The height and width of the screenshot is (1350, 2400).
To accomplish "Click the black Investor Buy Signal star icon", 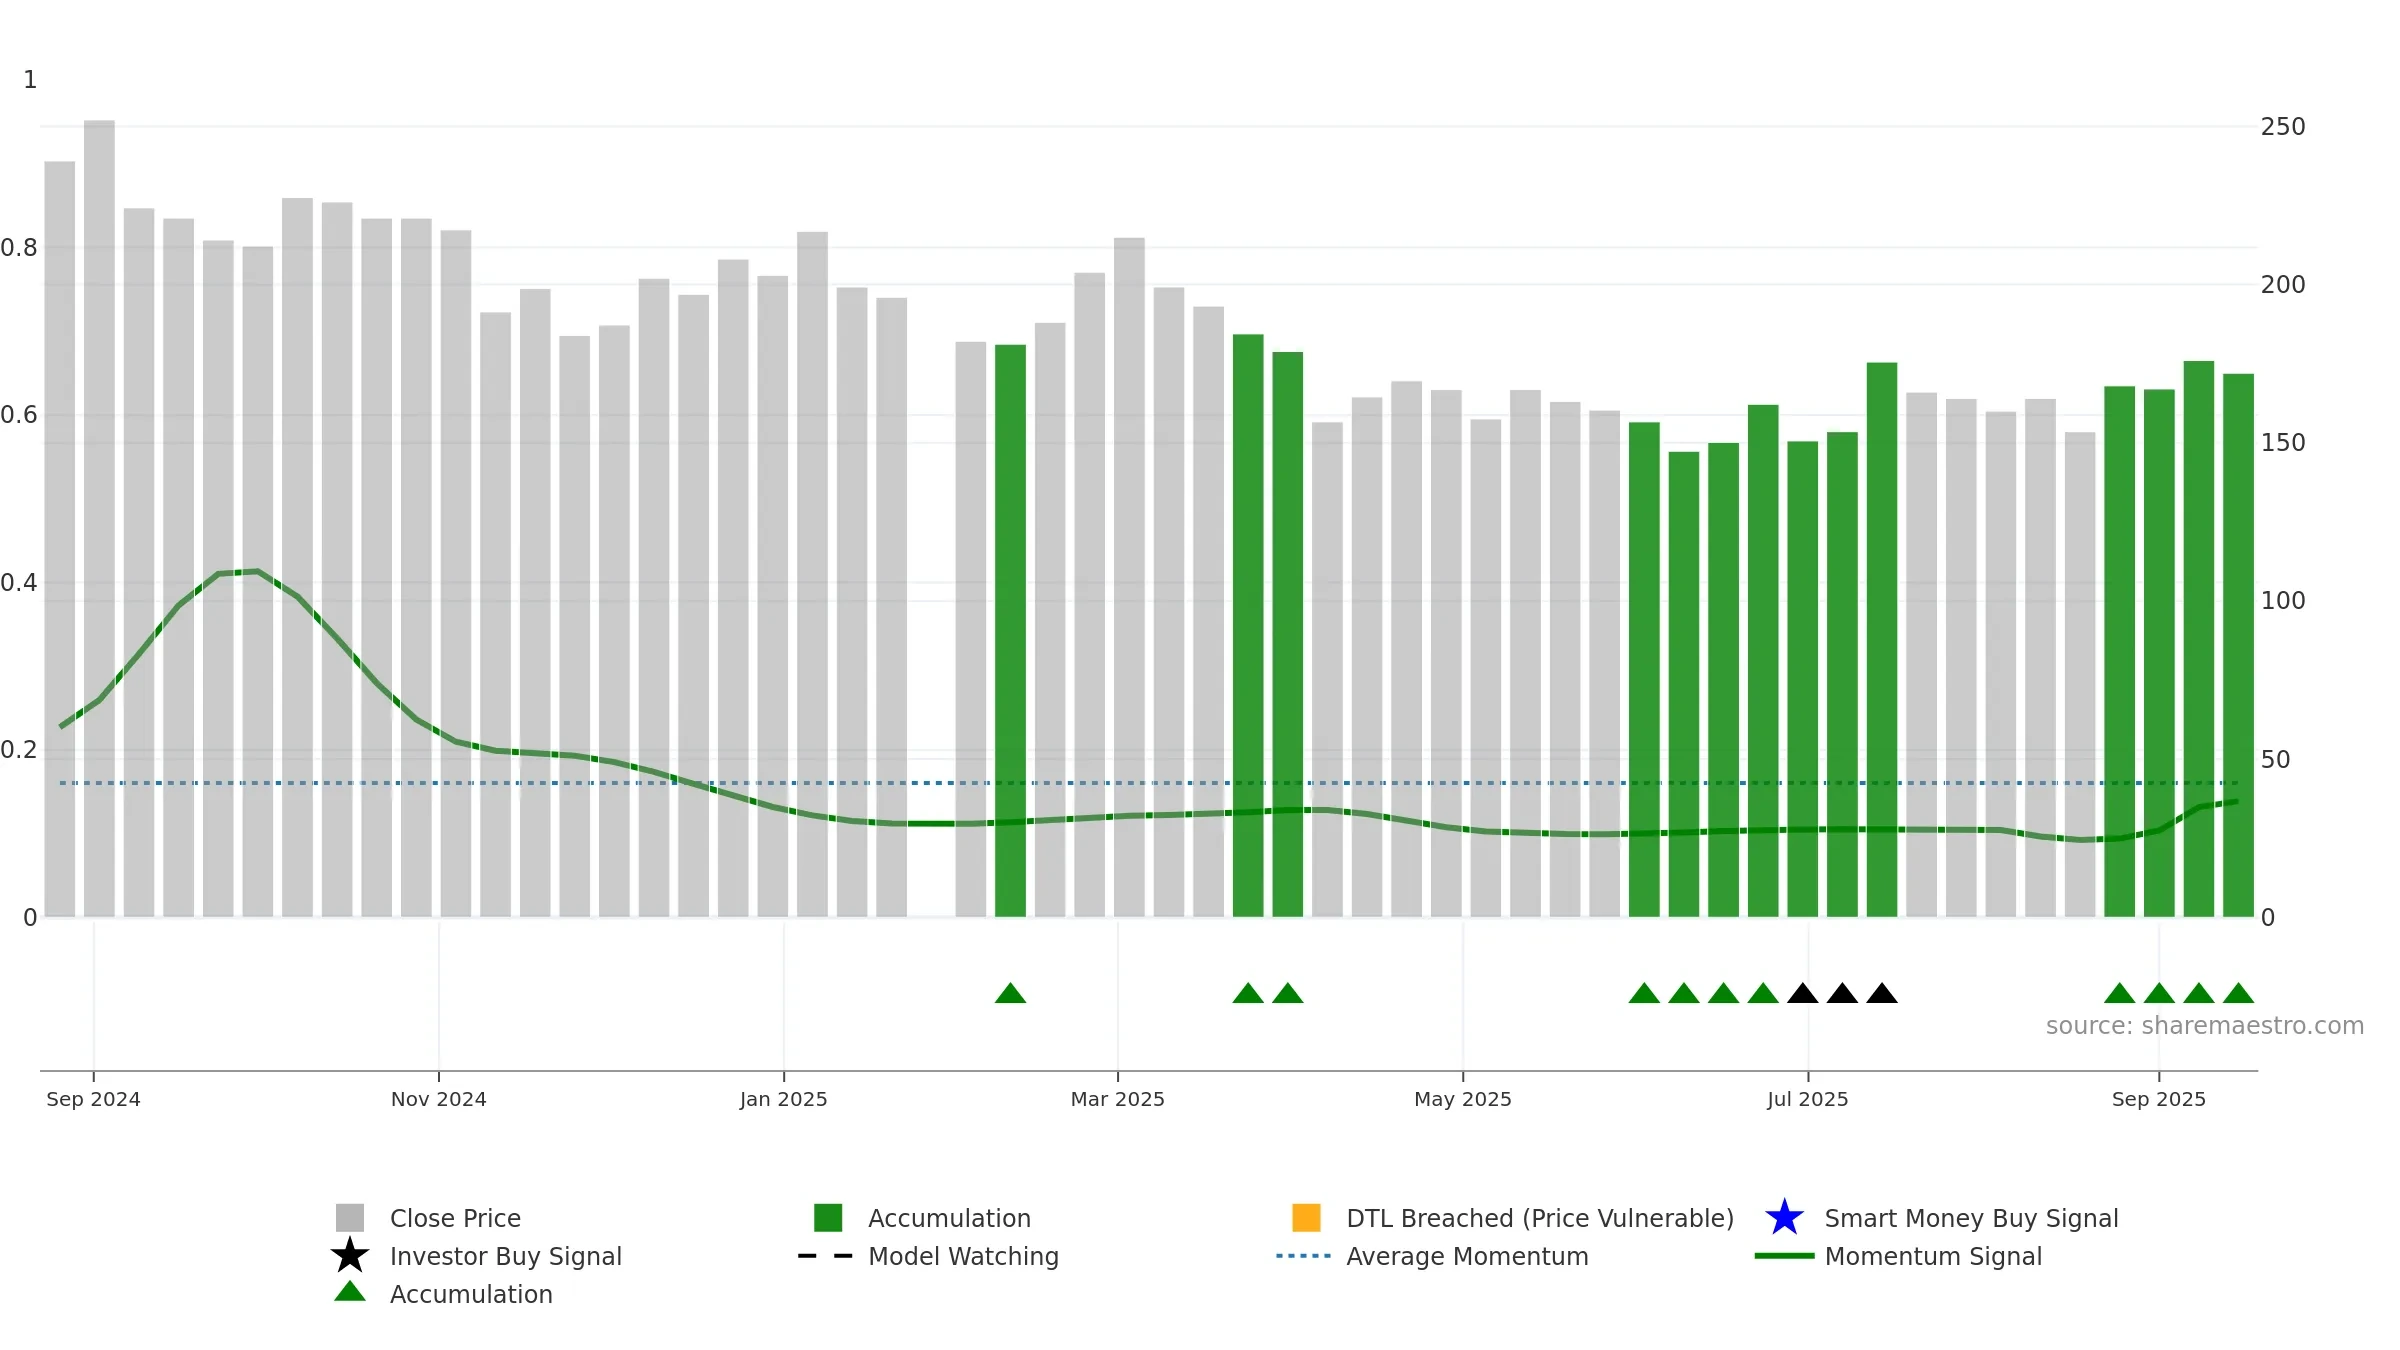I will [x=349, y=1255].
